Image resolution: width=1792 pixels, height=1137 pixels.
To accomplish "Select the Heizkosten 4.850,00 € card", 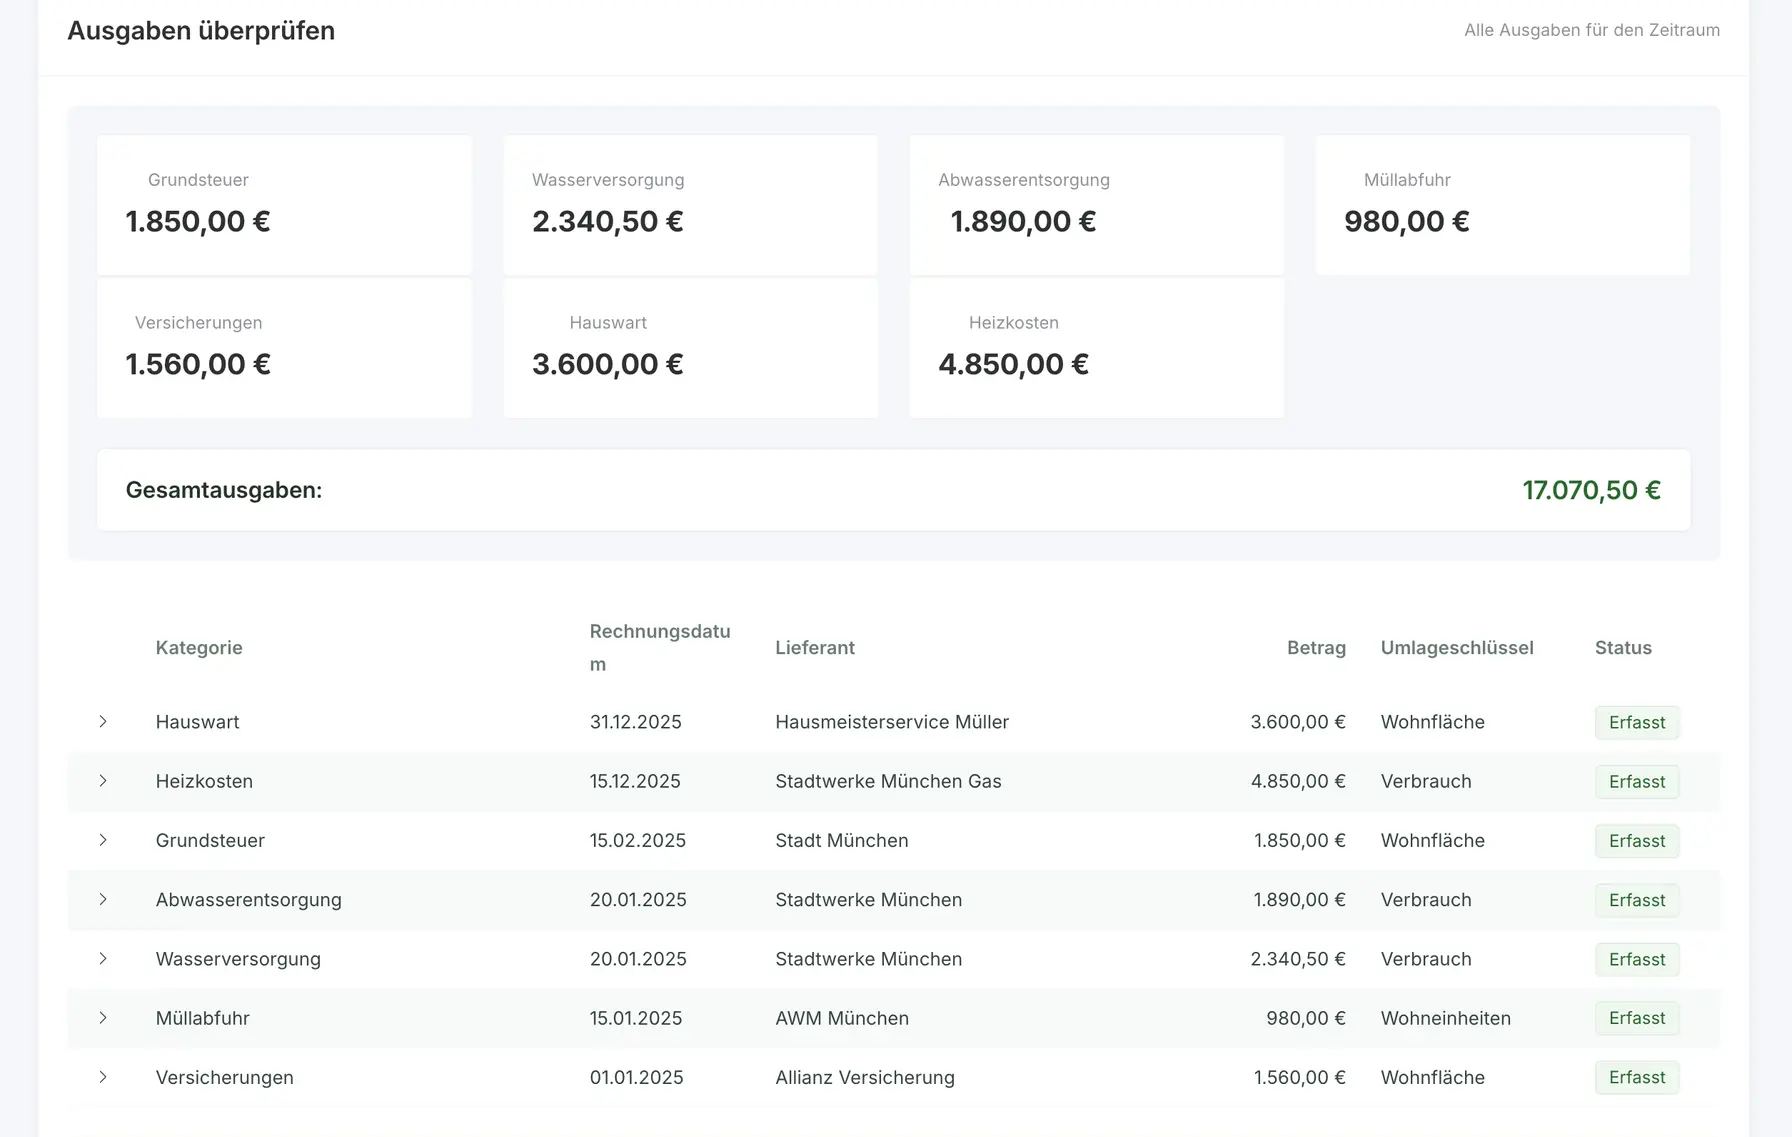I will click(1096, 348).
